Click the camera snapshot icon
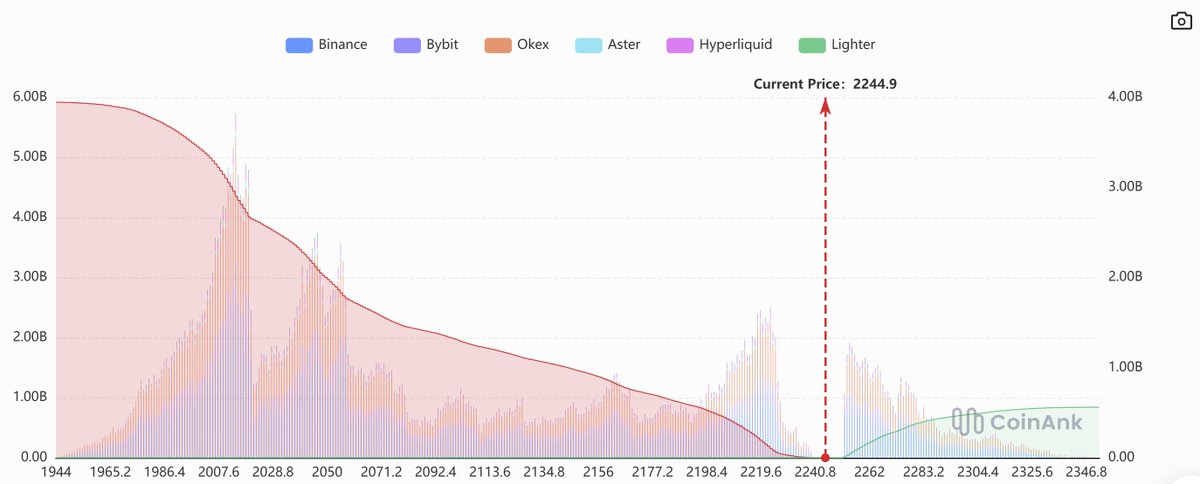Image resolution: width=1200 pixels, height=484 pixels. [x=1182, y=20]
